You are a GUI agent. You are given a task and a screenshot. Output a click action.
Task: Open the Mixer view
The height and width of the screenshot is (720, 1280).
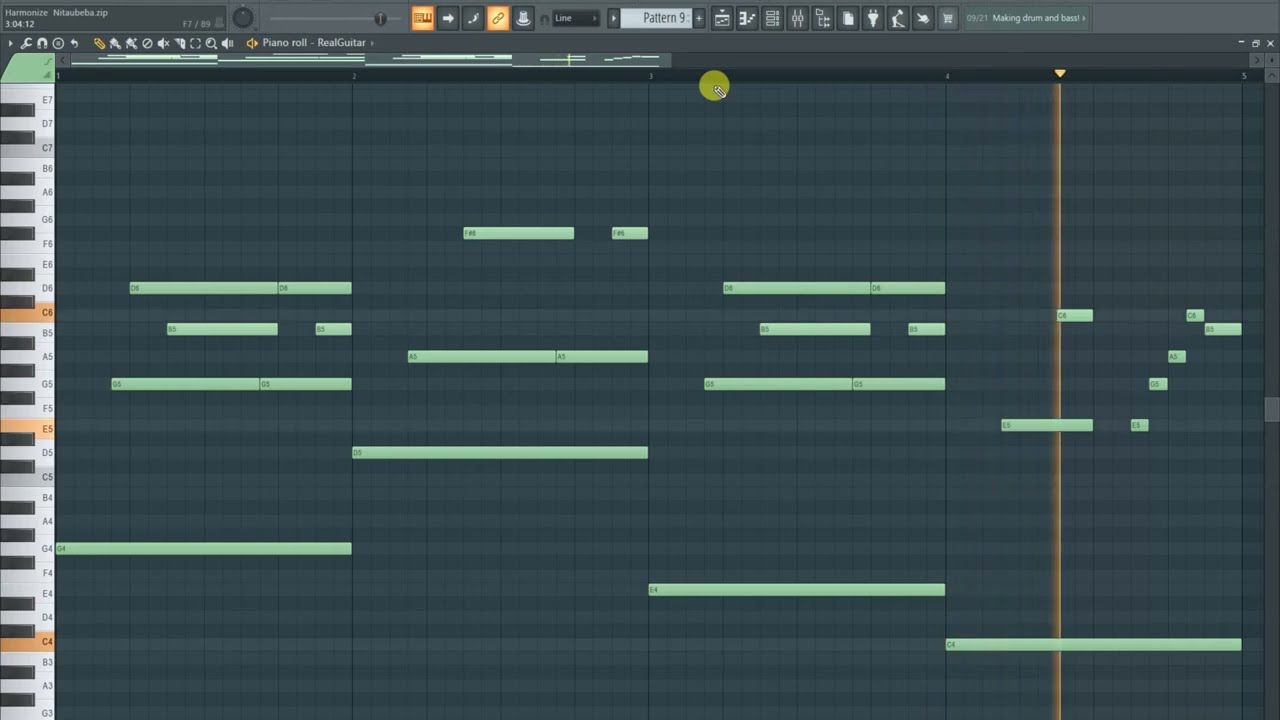(797, 18)
